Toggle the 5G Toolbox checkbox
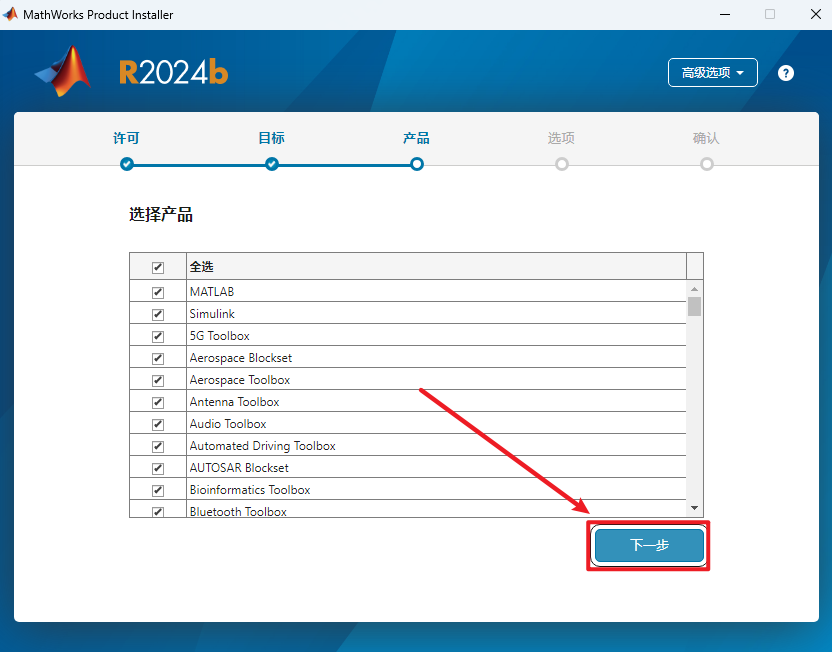The image size is (832, 652). coord(158,336)
